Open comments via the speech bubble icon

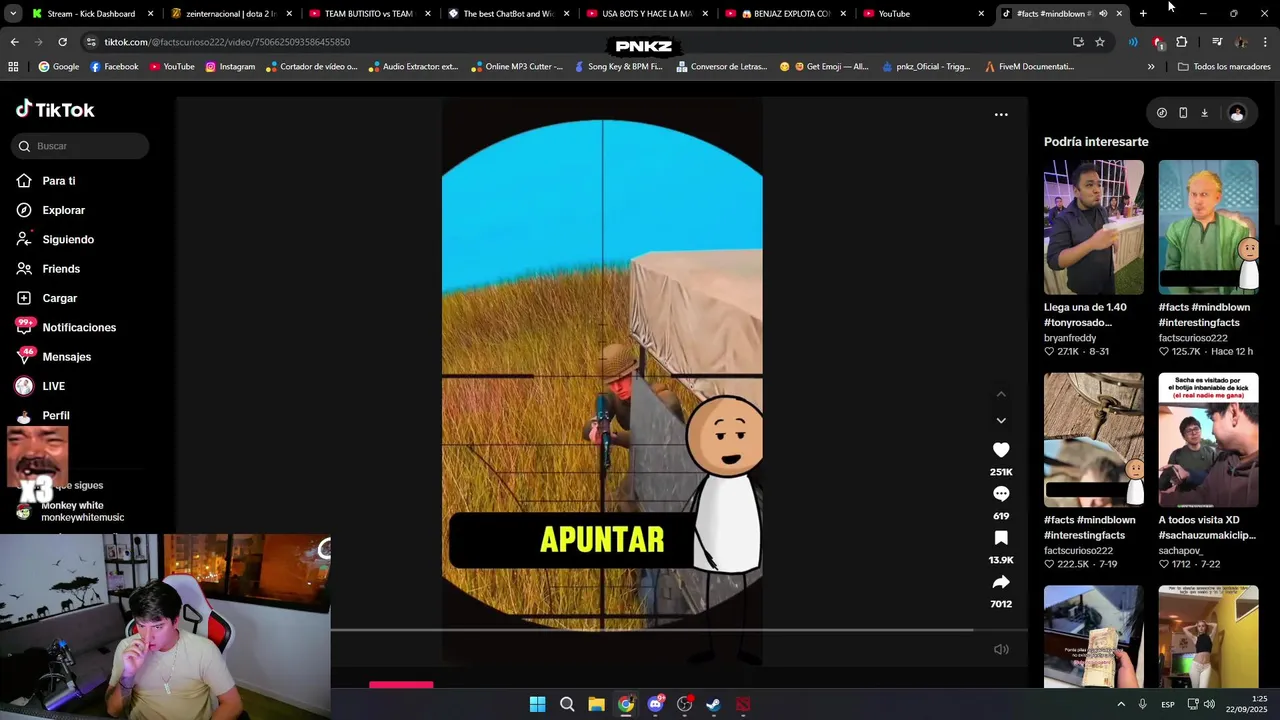pyautogui.click(x=1001, y=494)
